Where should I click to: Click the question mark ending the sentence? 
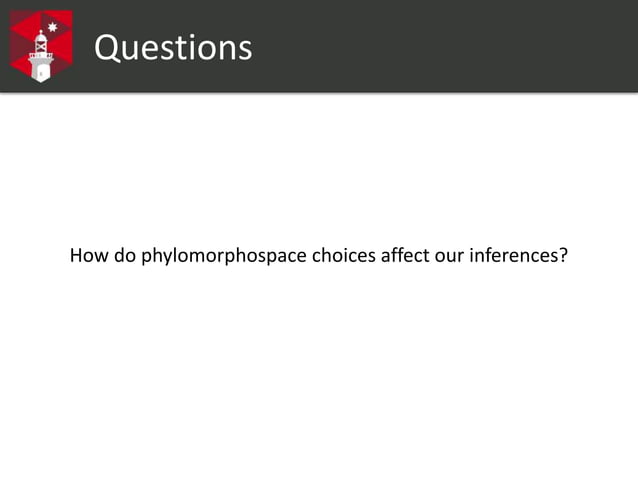(563, 255)
